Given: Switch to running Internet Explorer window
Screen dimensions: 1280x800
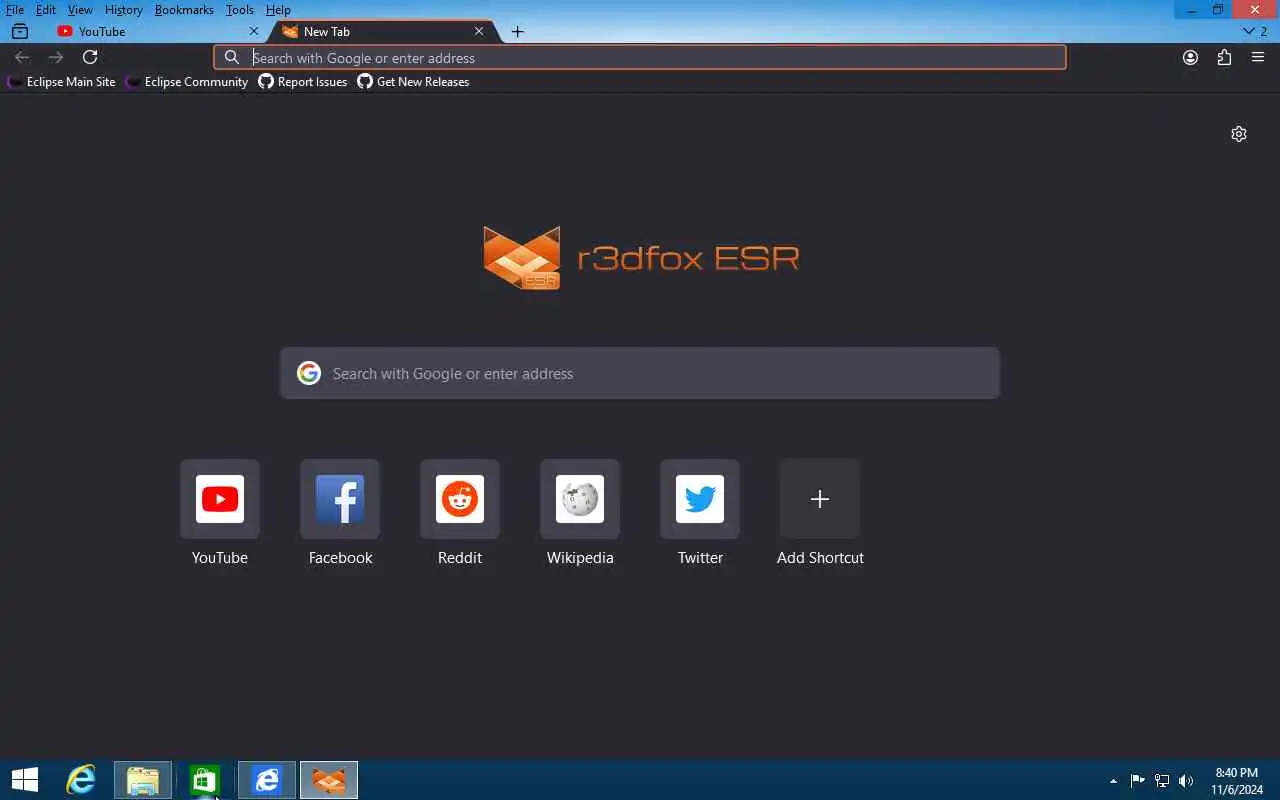Looking at the screenshot, I should click(267, 780).
